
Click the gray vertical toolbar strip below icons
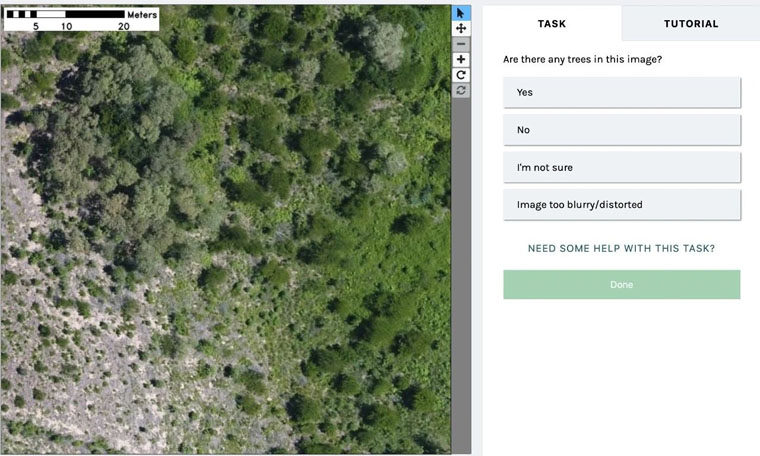pos(461,280)
